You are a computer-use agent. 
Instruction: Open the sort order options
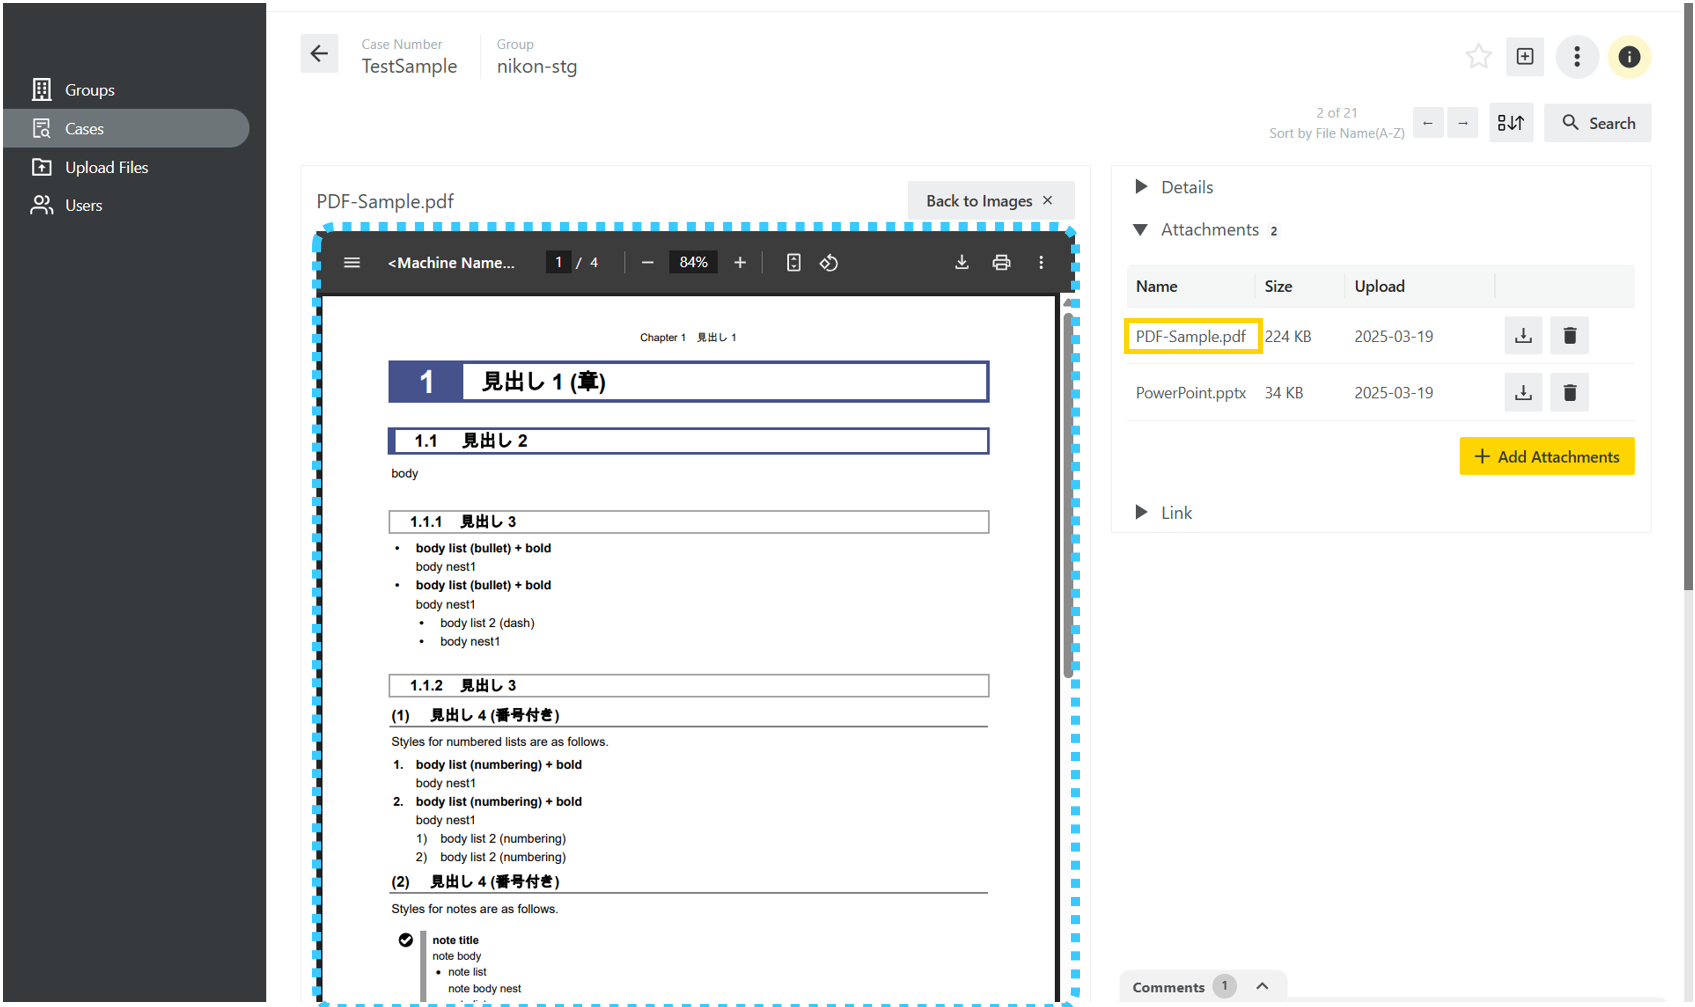1511,123
